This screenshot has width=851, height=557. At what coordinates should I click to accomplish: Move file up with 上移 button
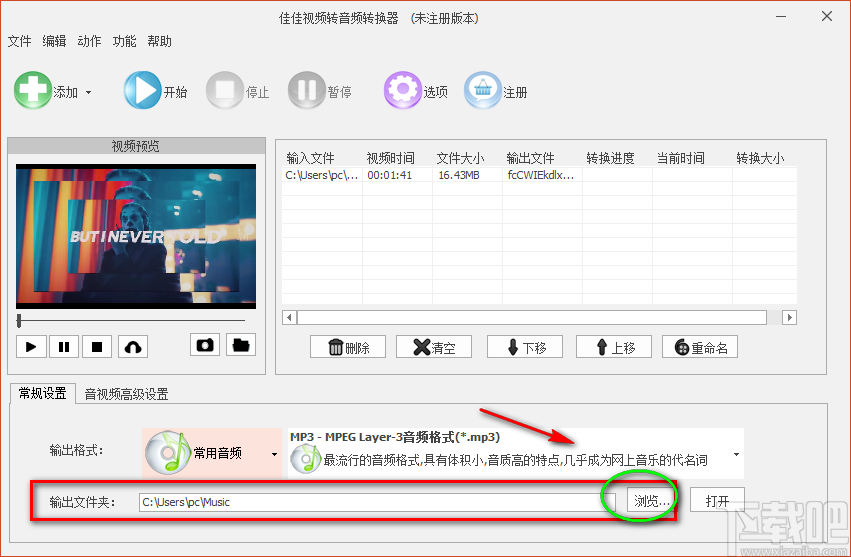614,347
